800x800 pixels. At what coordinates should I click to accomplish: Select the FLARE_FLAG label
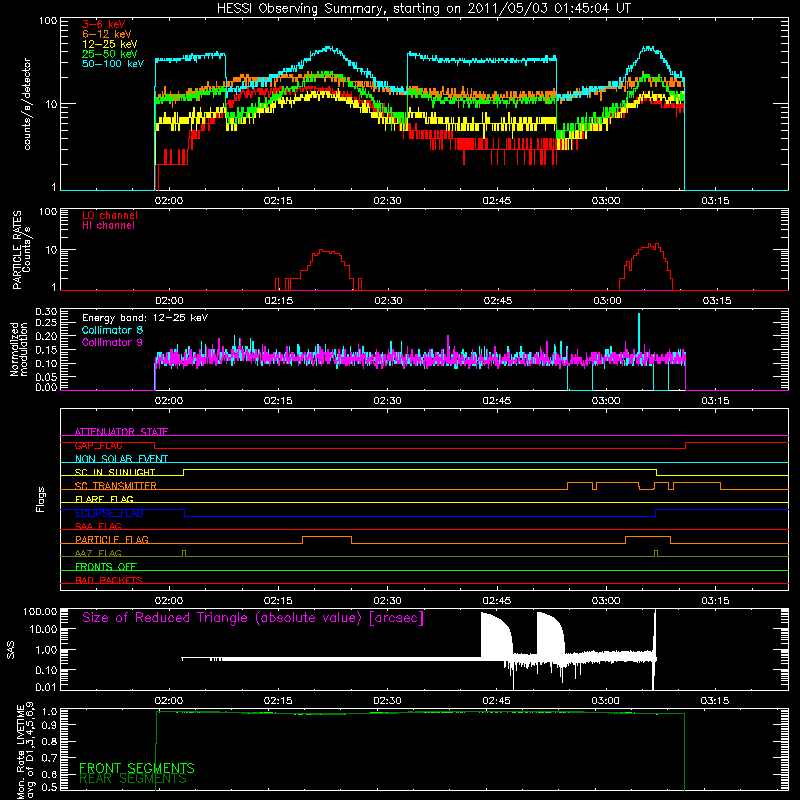[104, 499]
